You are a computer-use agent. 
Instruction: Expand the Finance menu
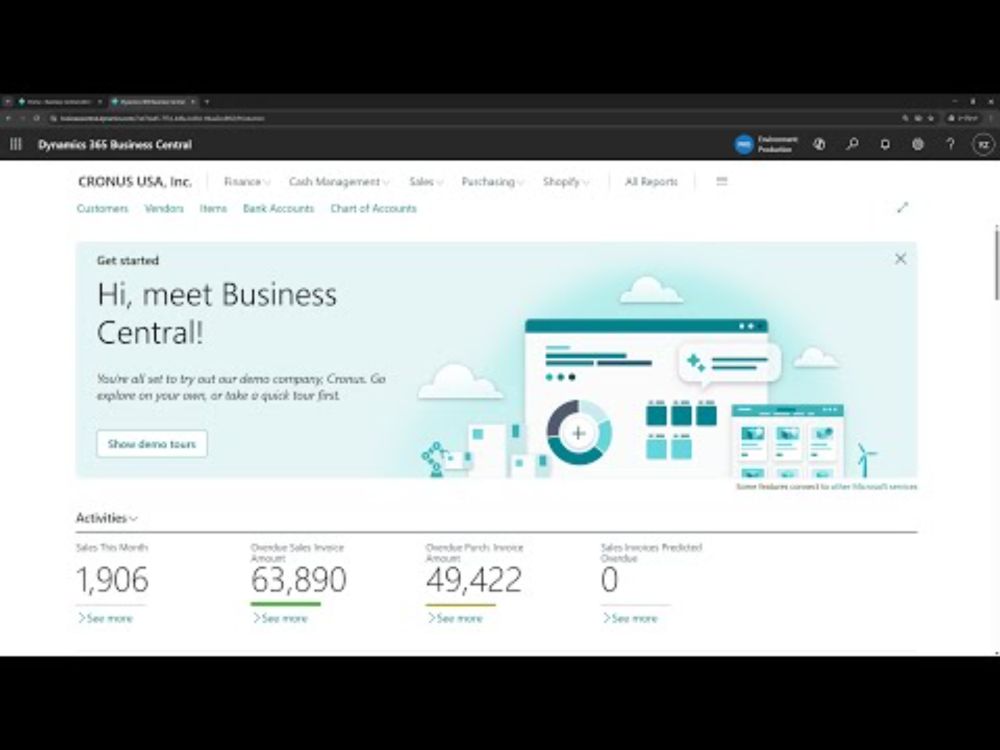coord(247,182)
